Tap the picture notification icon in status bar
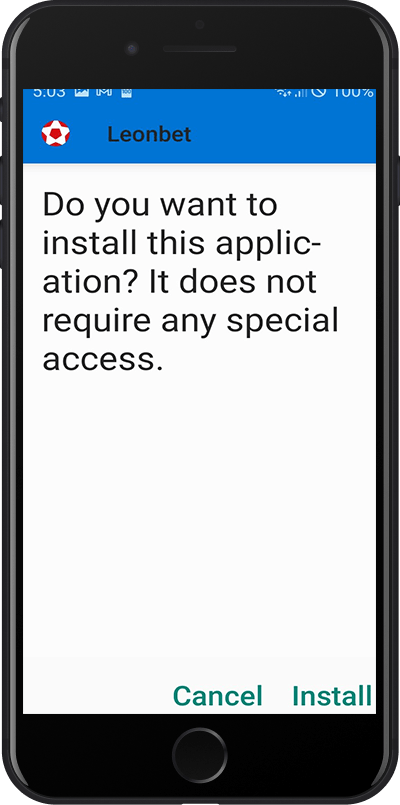The height and width of the screenshot is (805, 400). (x=82, y=92)
